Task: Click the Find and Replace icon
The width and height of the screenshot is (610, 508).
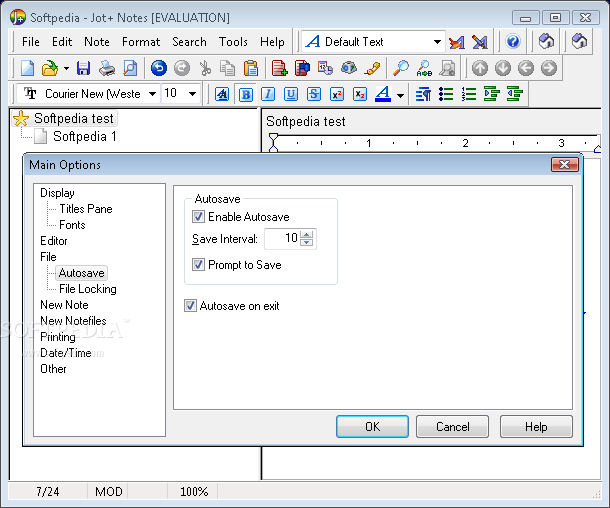Action: [x=424, y=68]
